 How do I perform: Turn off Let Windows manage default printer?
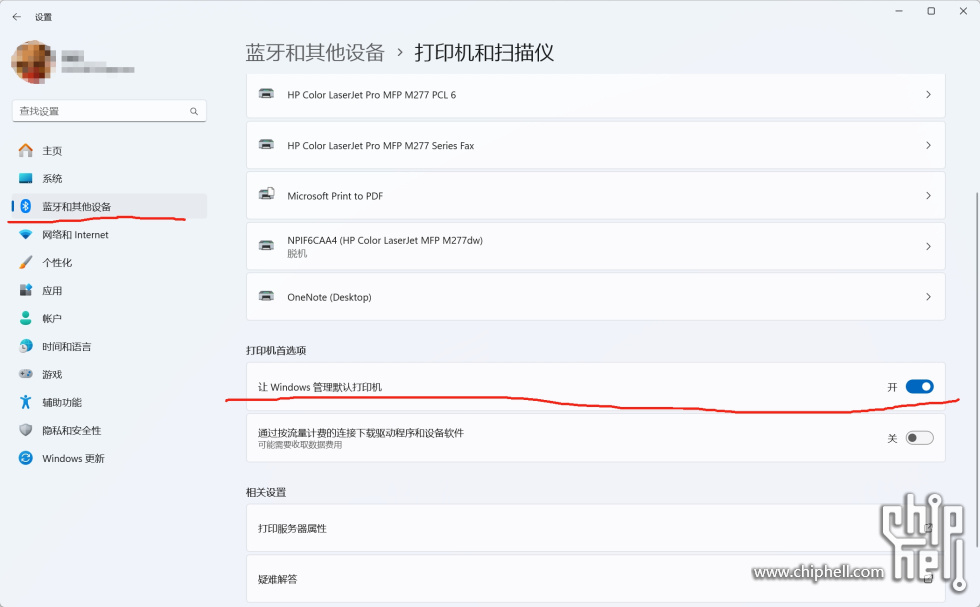pyautogui.click(x=919, y=387)
